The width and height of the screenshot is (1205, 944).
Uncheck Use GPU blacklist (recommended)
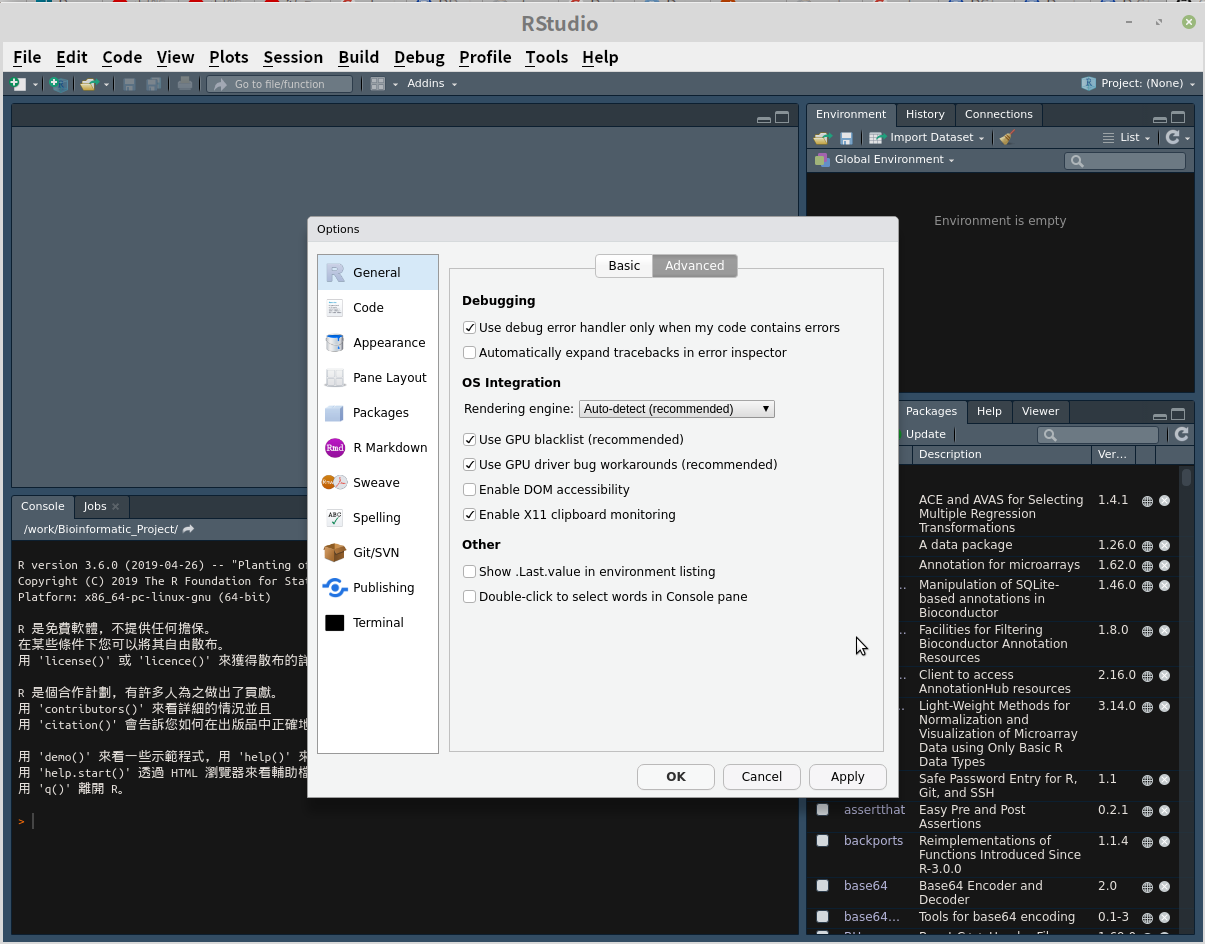(x=469, y=439)
